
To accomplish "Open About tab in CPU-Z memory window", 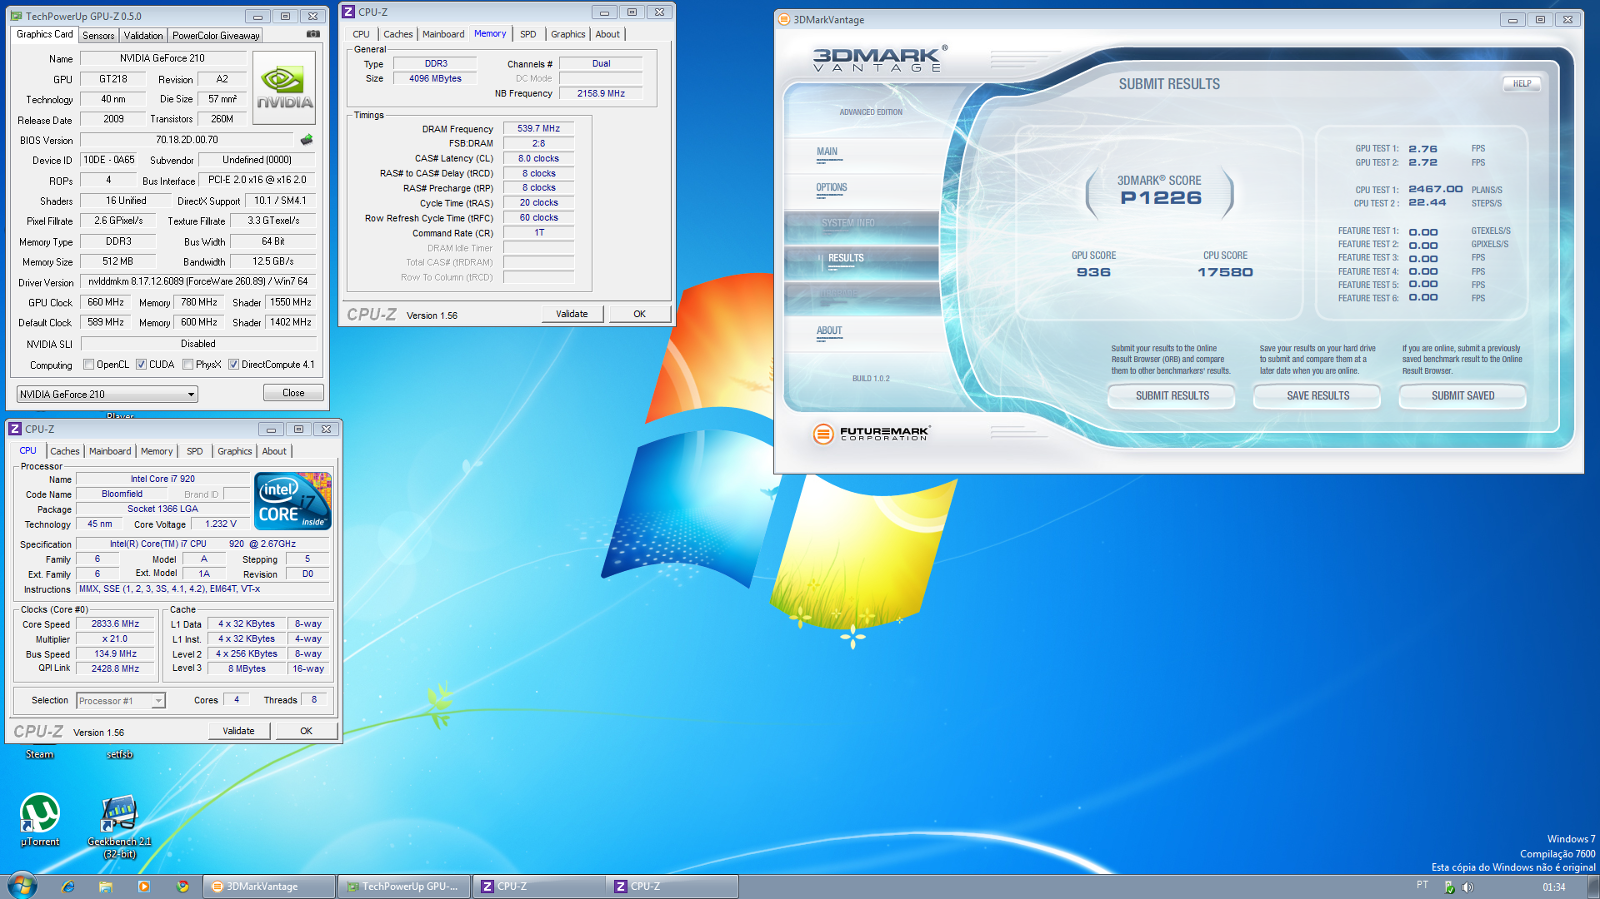I will (x=607, y=34).
